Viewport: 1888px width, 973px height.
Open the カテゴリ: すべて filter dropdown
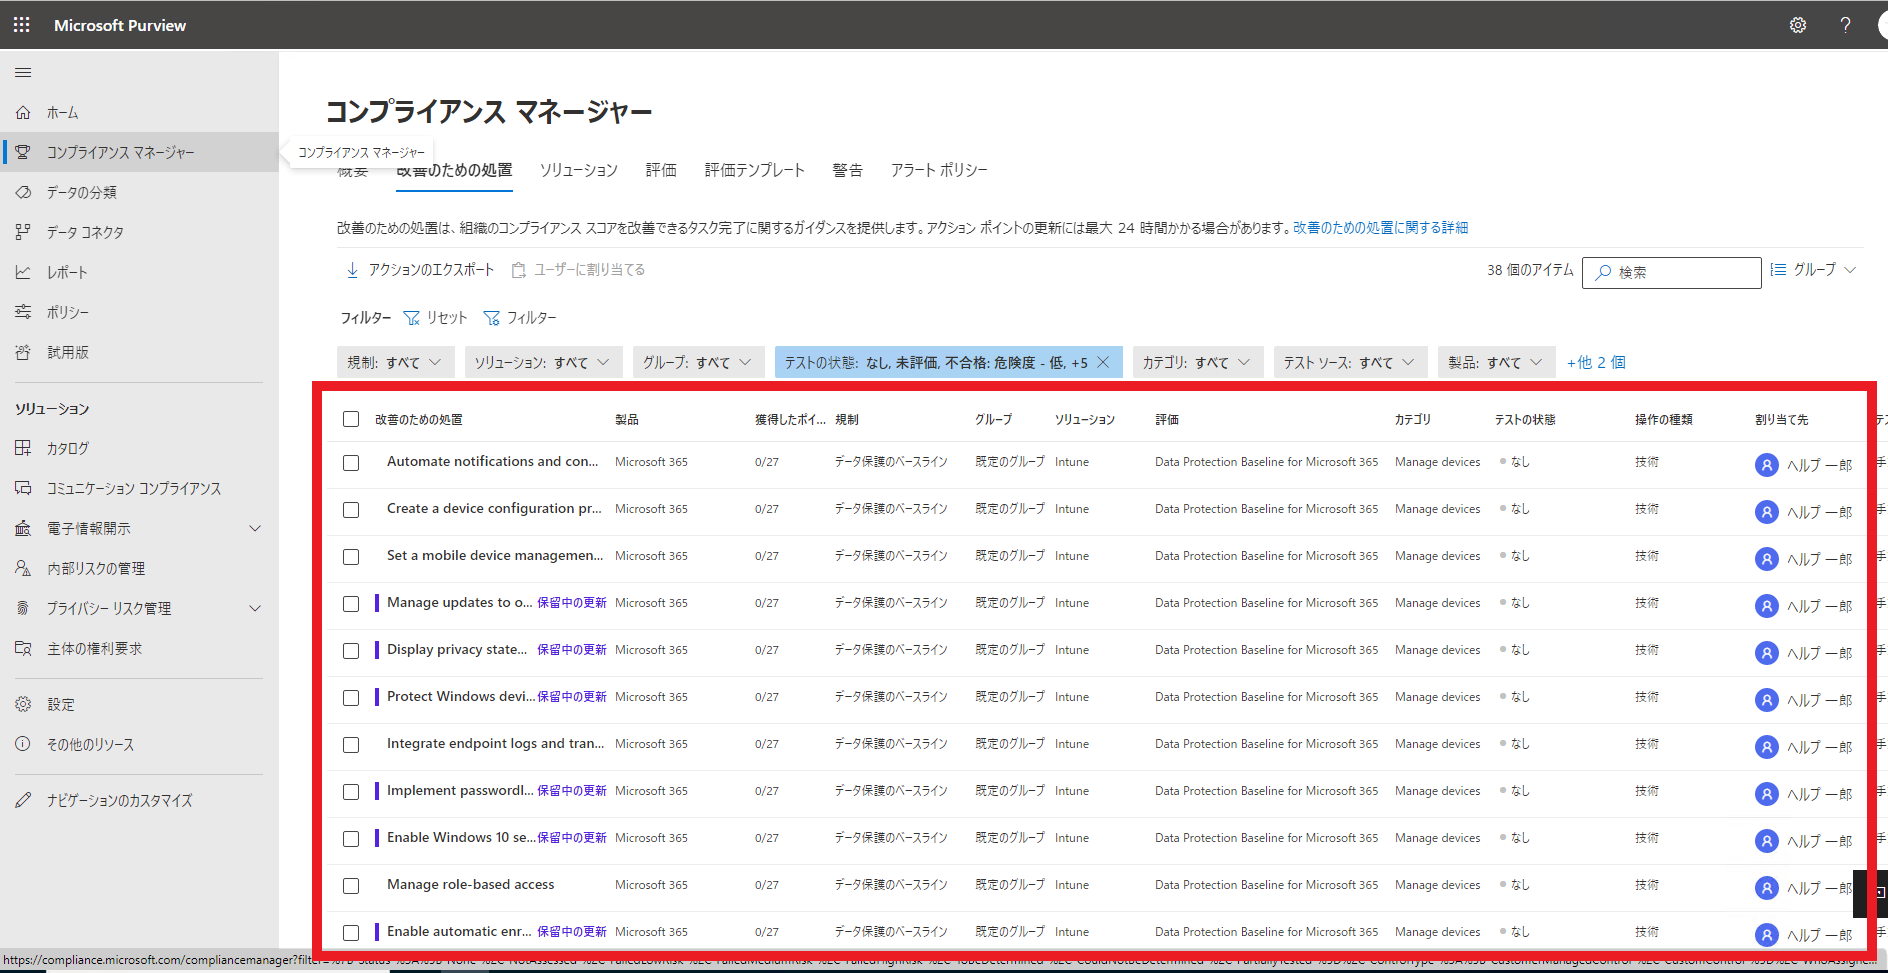(x=1198, y=362)
